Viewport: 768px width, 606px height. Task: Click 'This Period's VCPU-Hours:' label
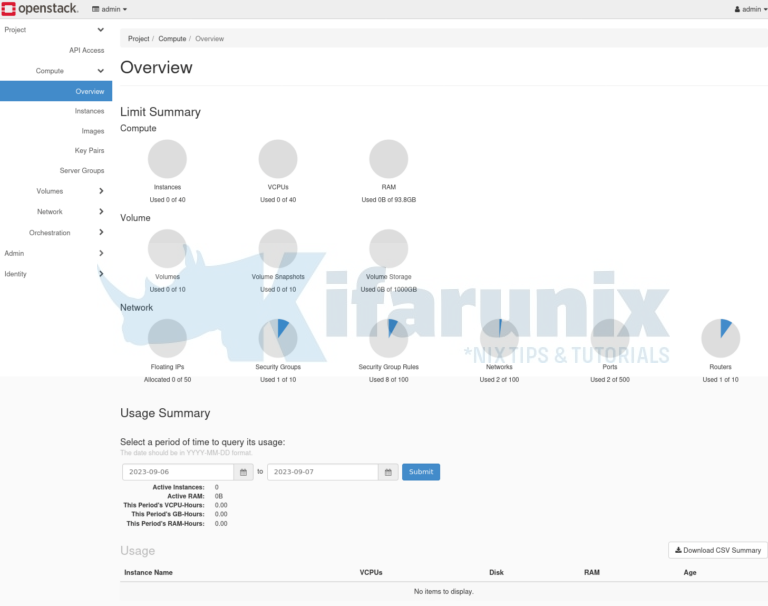click(164, 505)
